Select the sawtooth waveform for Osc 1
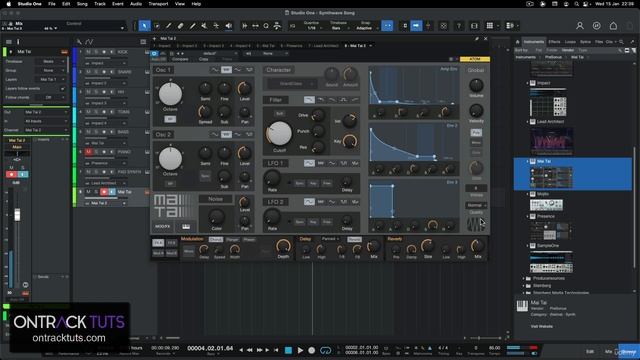 coord(226,70)
